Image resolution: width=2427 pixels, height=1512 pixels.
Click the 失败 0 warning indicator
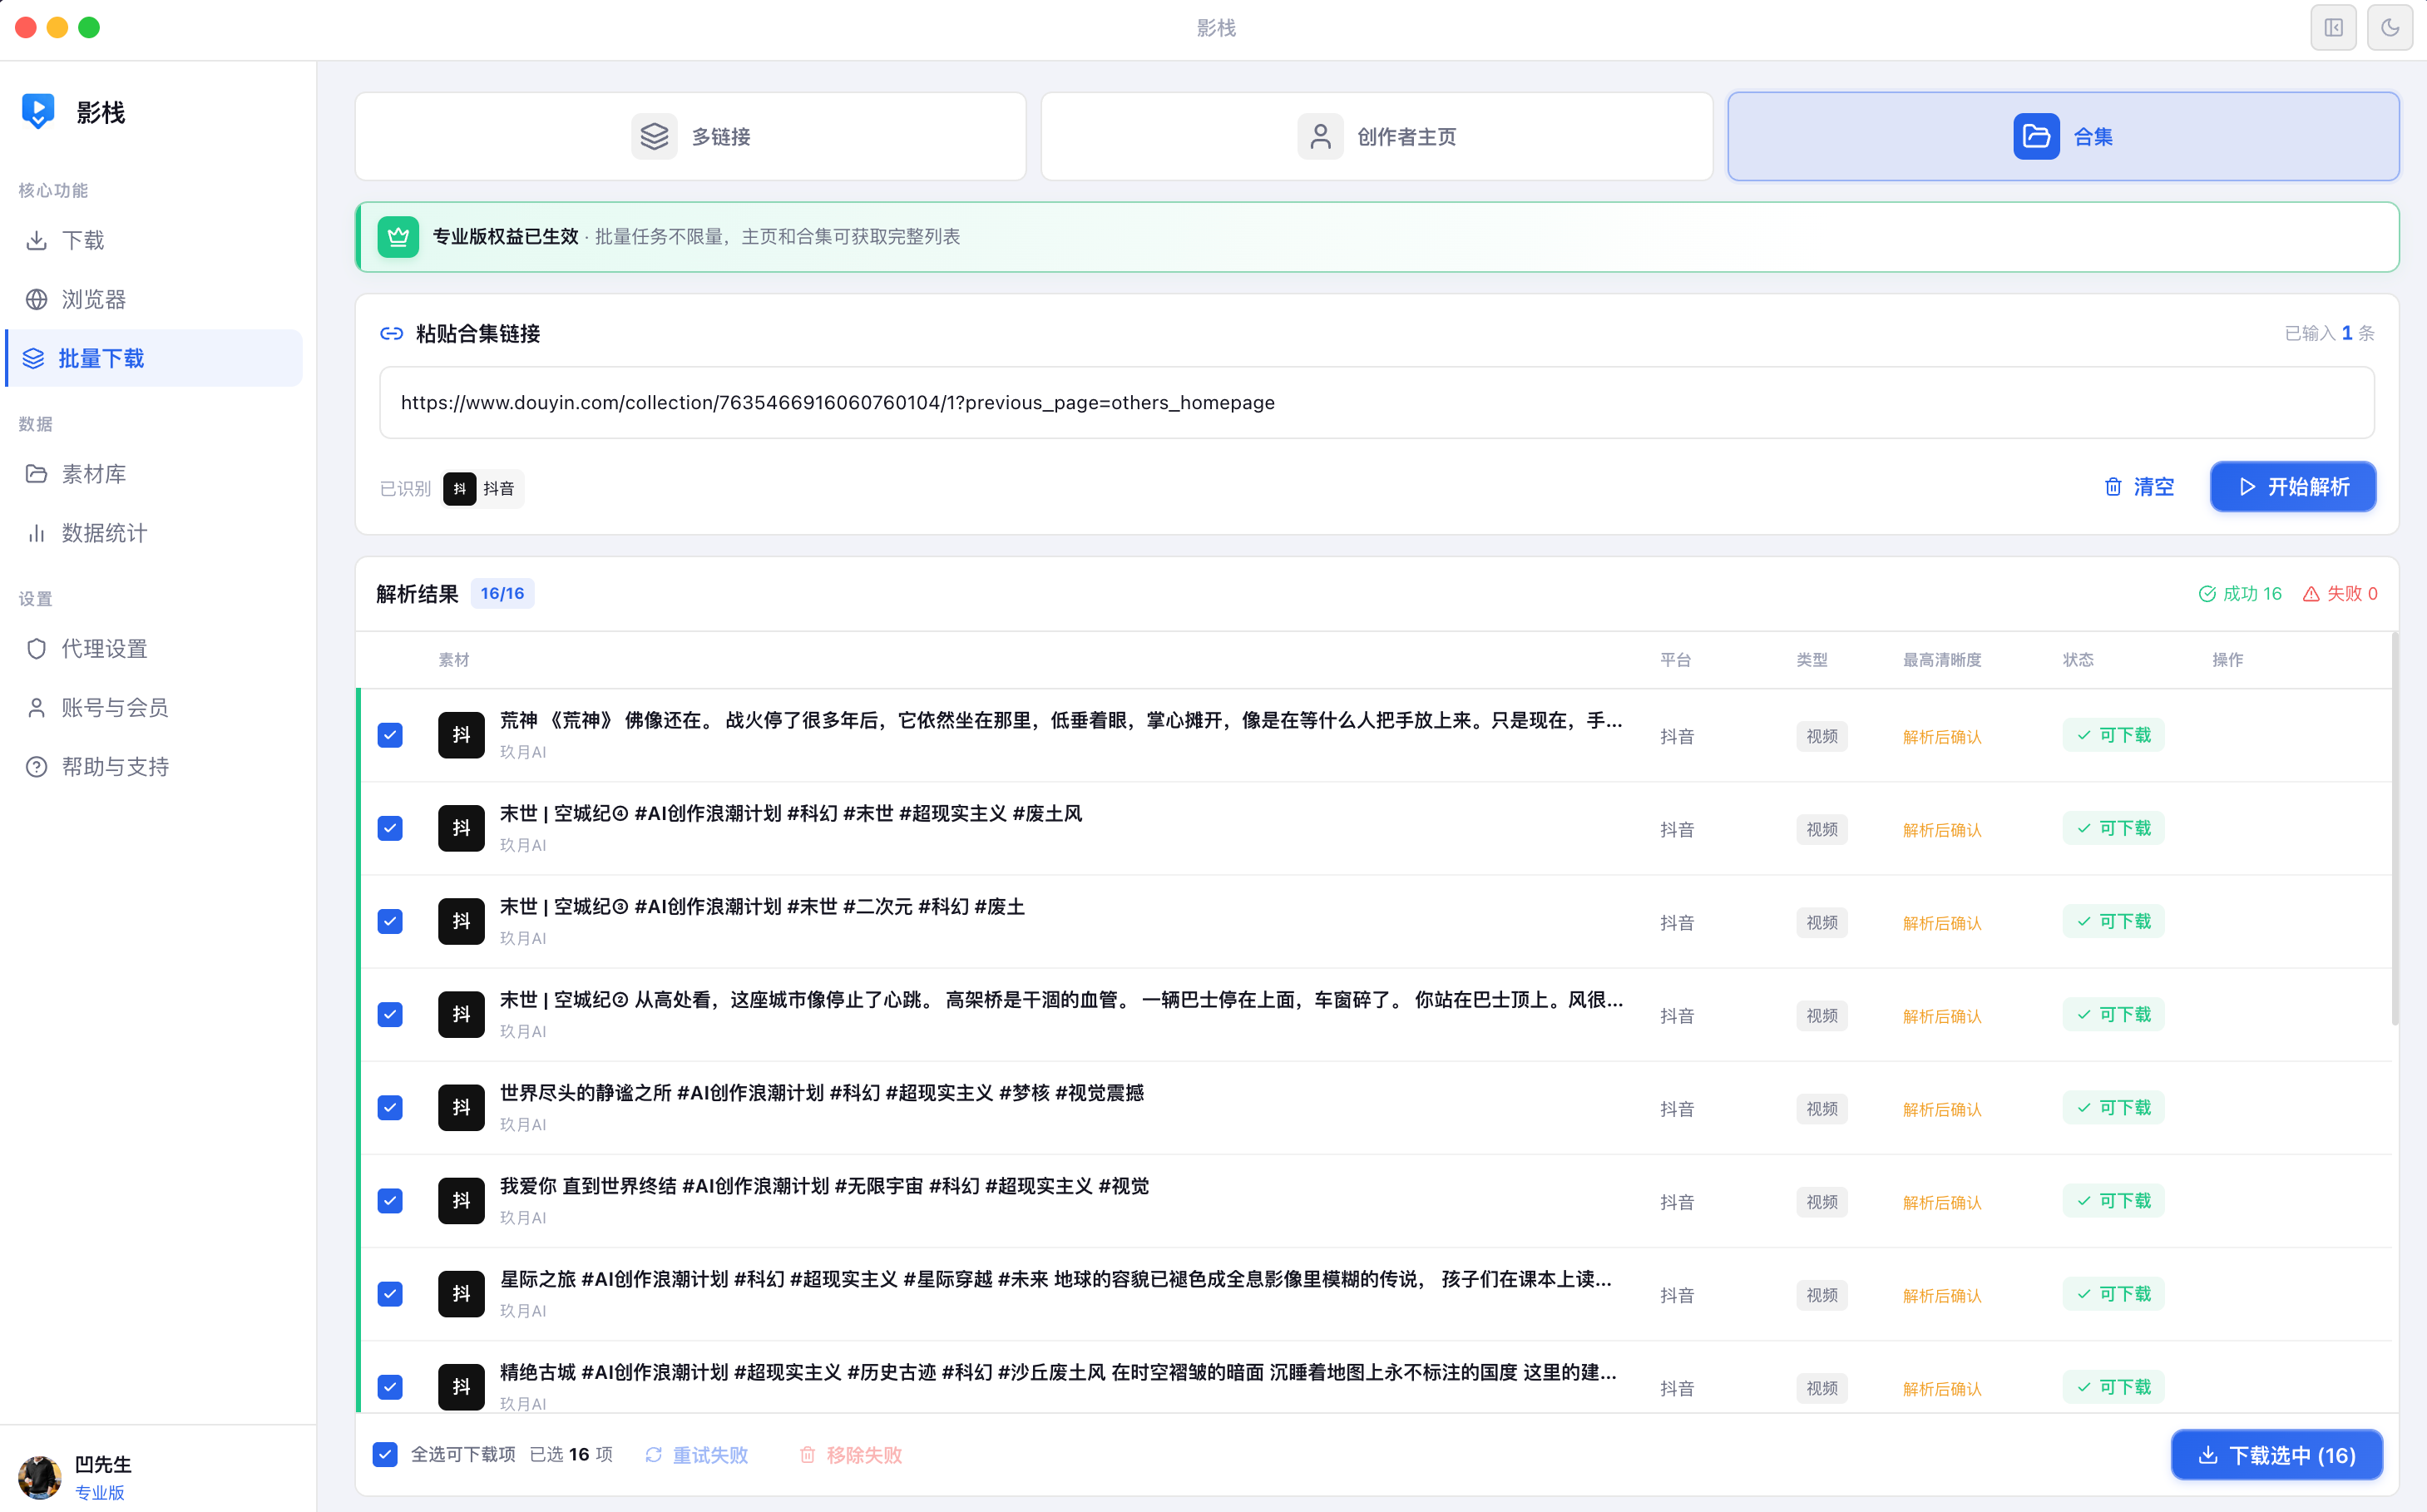[2340, 593]
